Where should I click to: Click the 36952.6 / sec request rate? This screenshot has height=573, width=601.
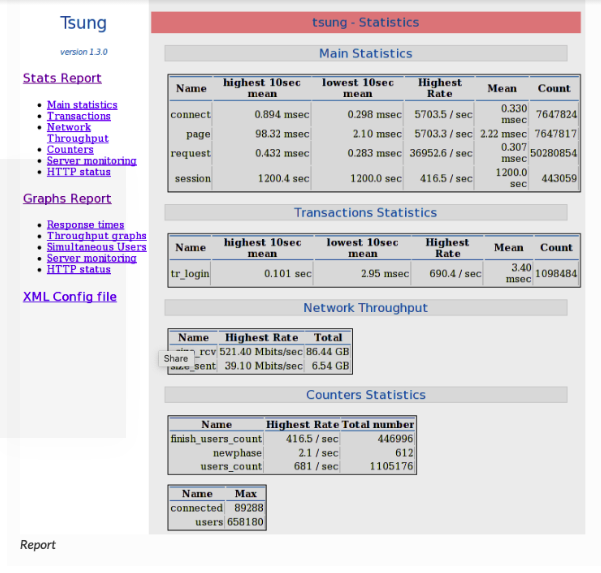tap(441, 153)
